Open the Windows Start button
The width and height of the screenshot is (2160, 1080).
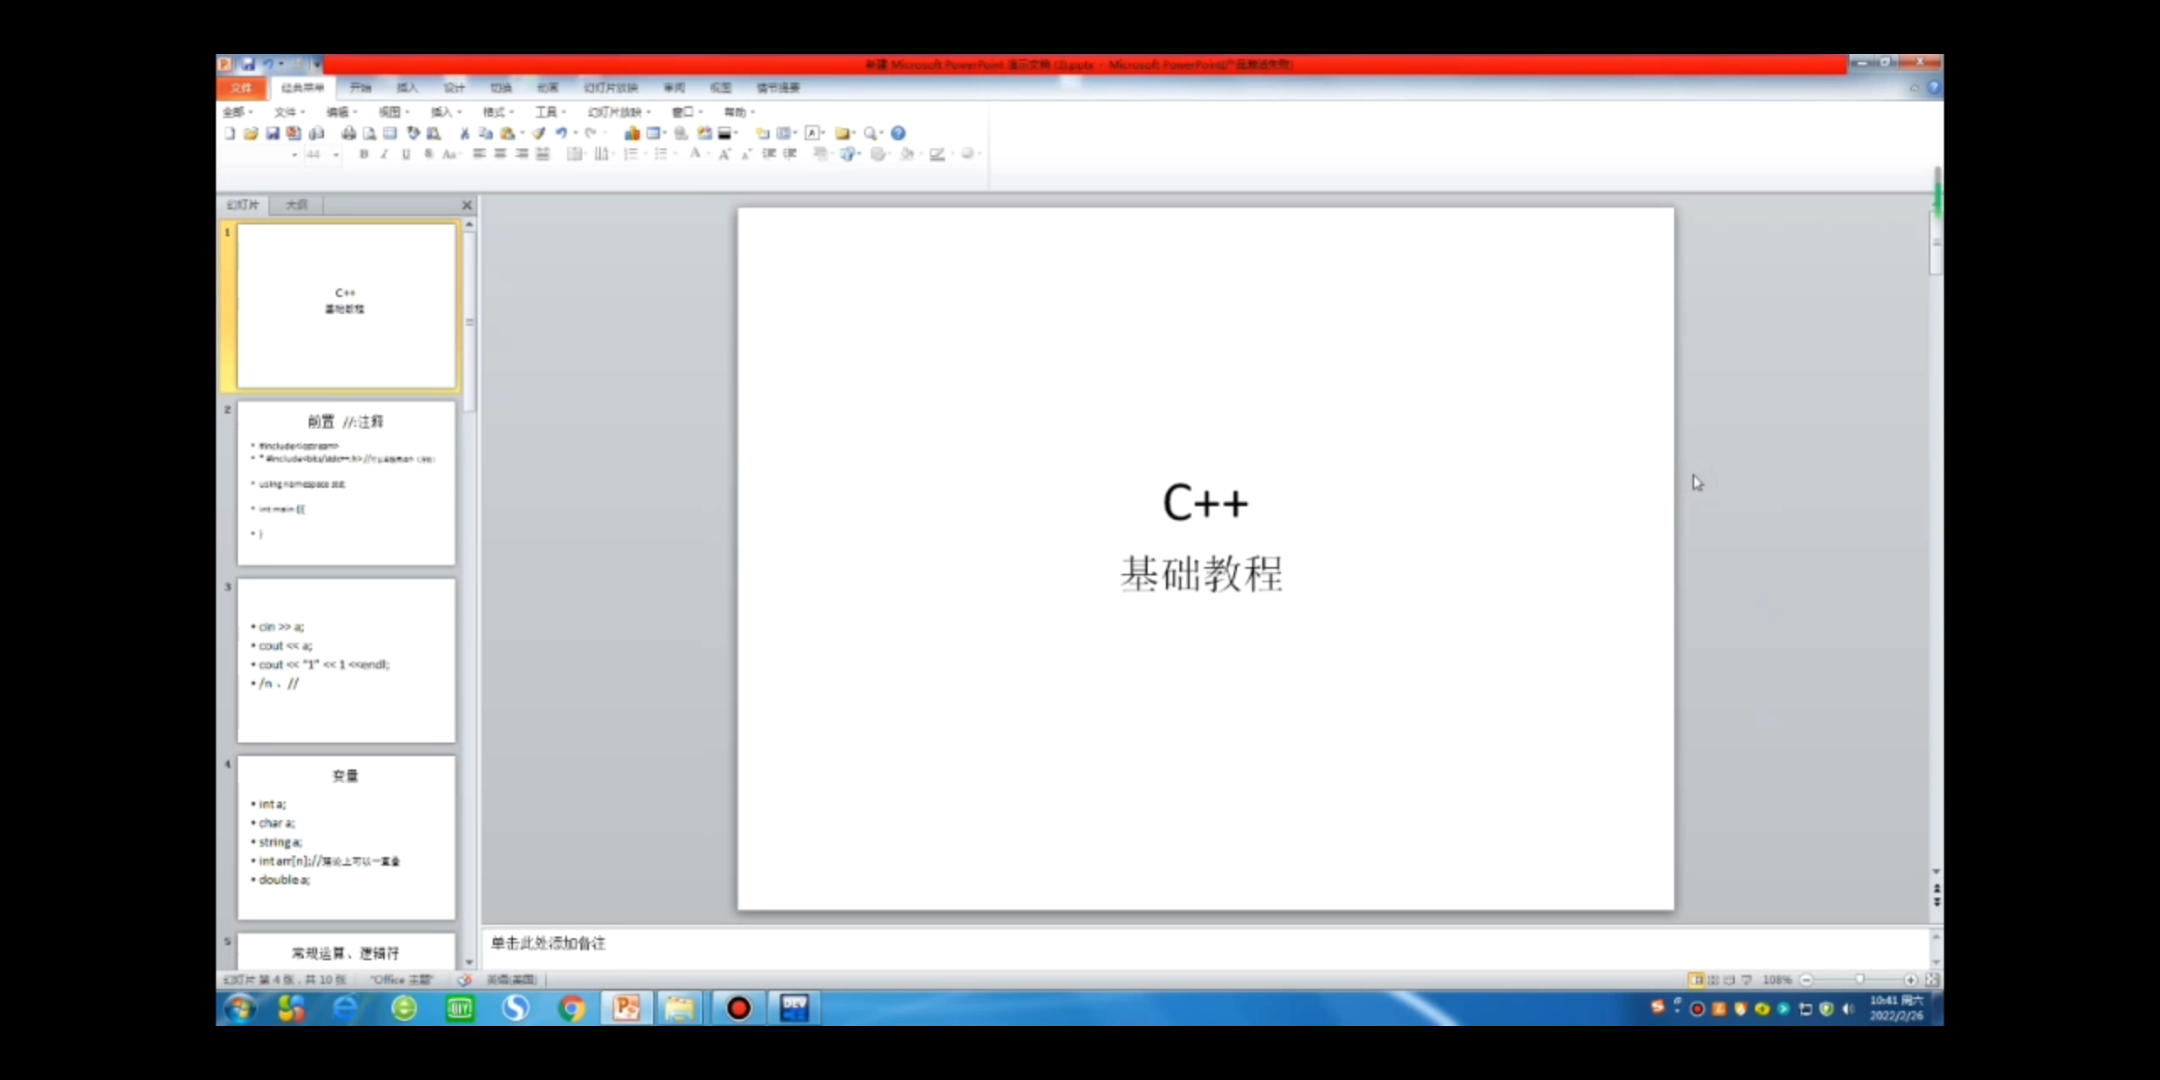[x=239, y=1008]
